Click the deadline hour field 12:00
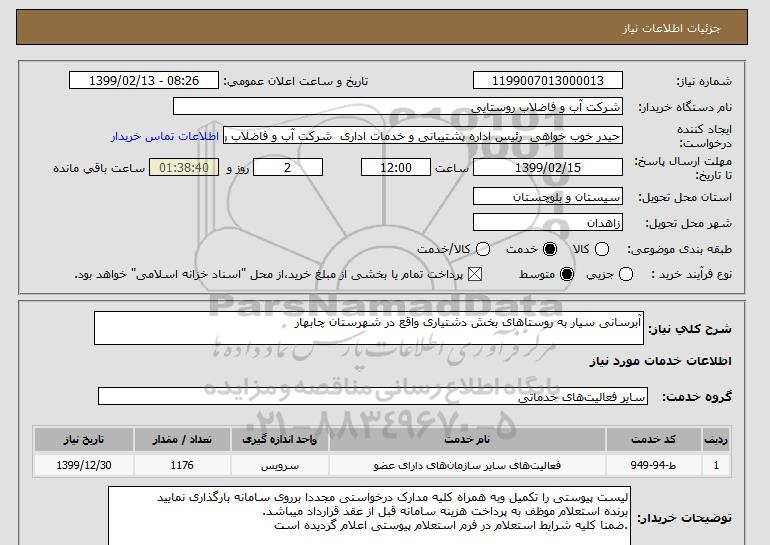 tap(396, 167)
